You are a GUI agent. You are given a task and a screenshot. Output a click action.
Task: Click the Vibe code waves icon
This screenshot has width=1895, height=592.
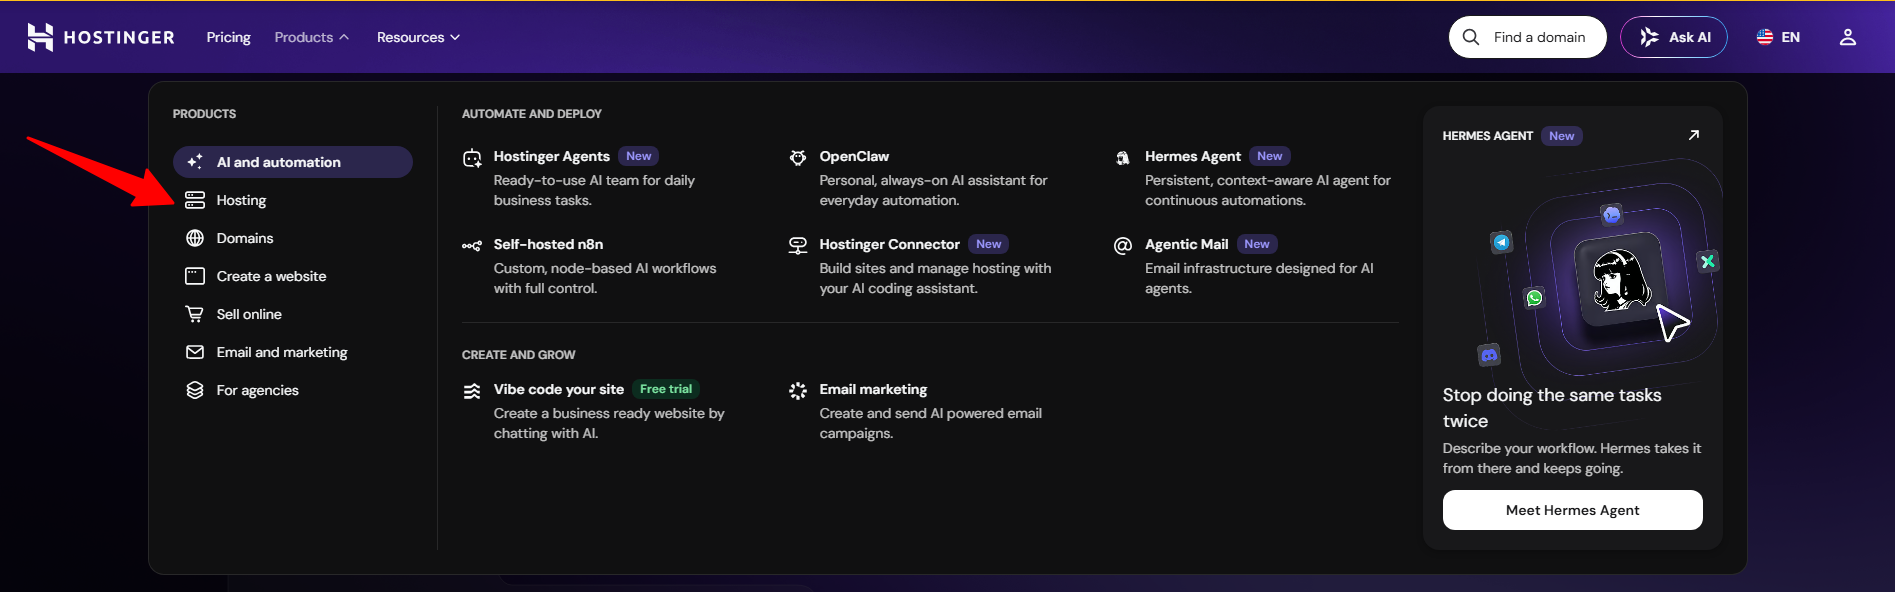[x=472, y=391]
